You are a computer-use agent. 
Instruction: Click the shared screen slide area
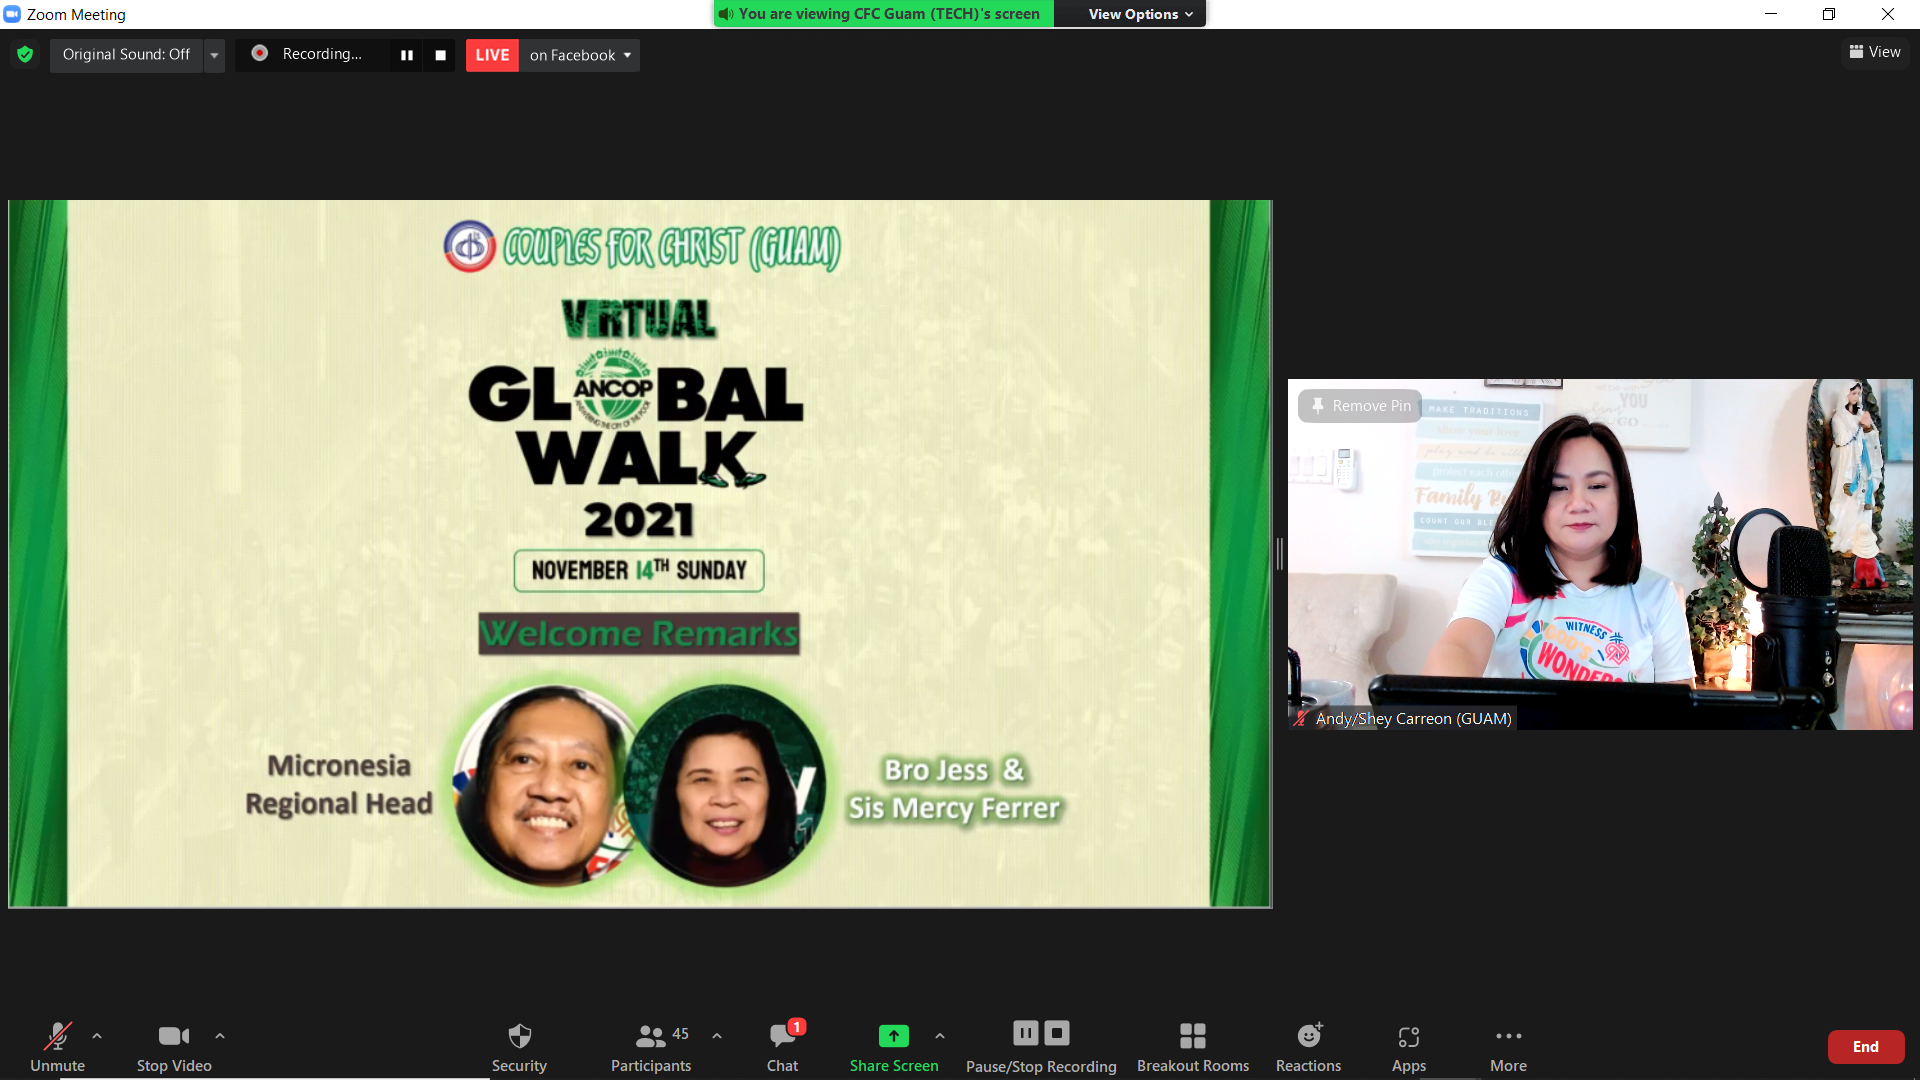pos(640,554)
